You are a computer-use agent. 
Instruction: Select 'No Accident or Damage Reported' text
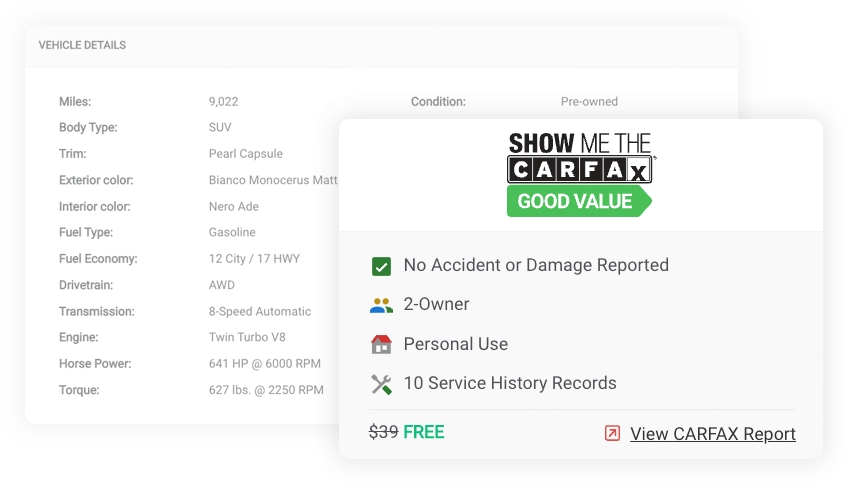click(536, 265)
